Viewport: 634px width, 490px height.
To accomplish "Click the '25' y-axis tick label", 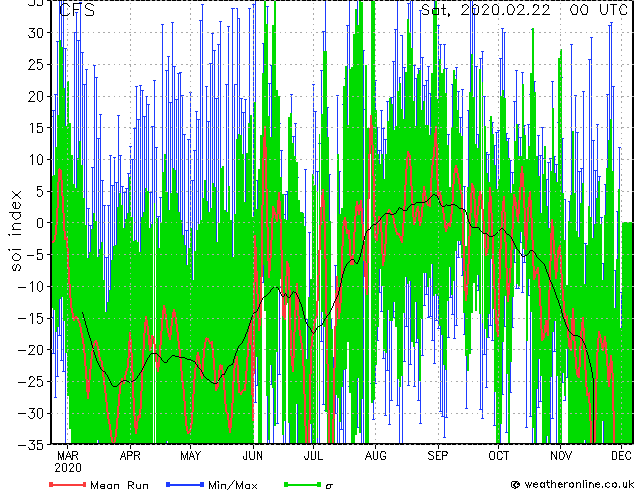I will point(36,64).
